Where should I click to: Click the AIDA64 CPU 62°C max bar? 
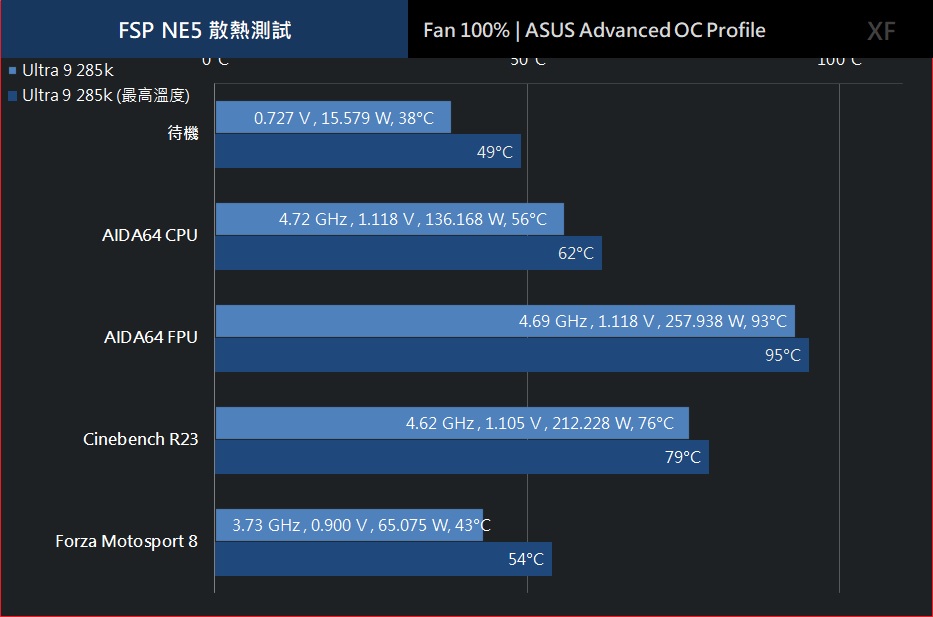pos(409,253)
